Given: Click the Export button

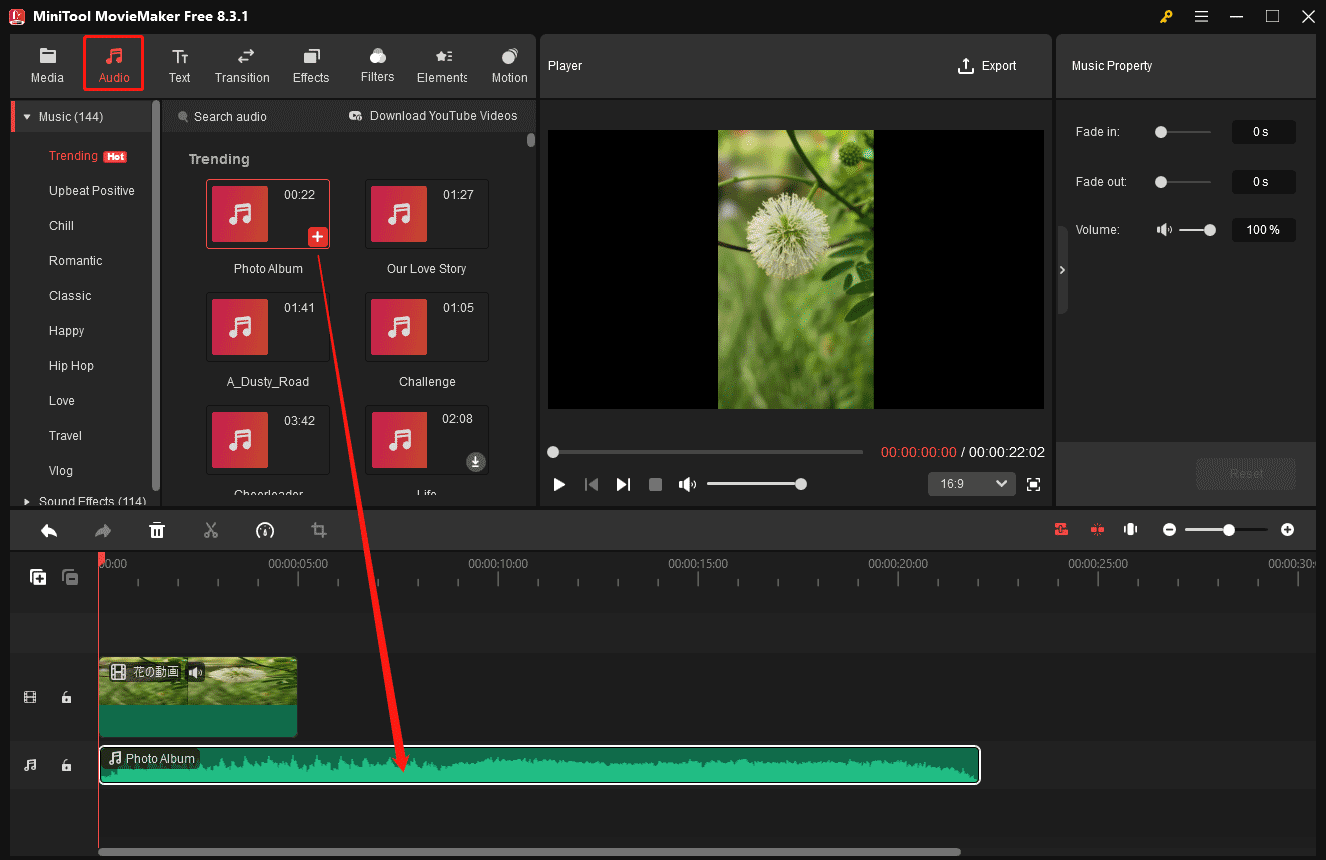Looking at the screenshot, I should click(x=986, y=66).
